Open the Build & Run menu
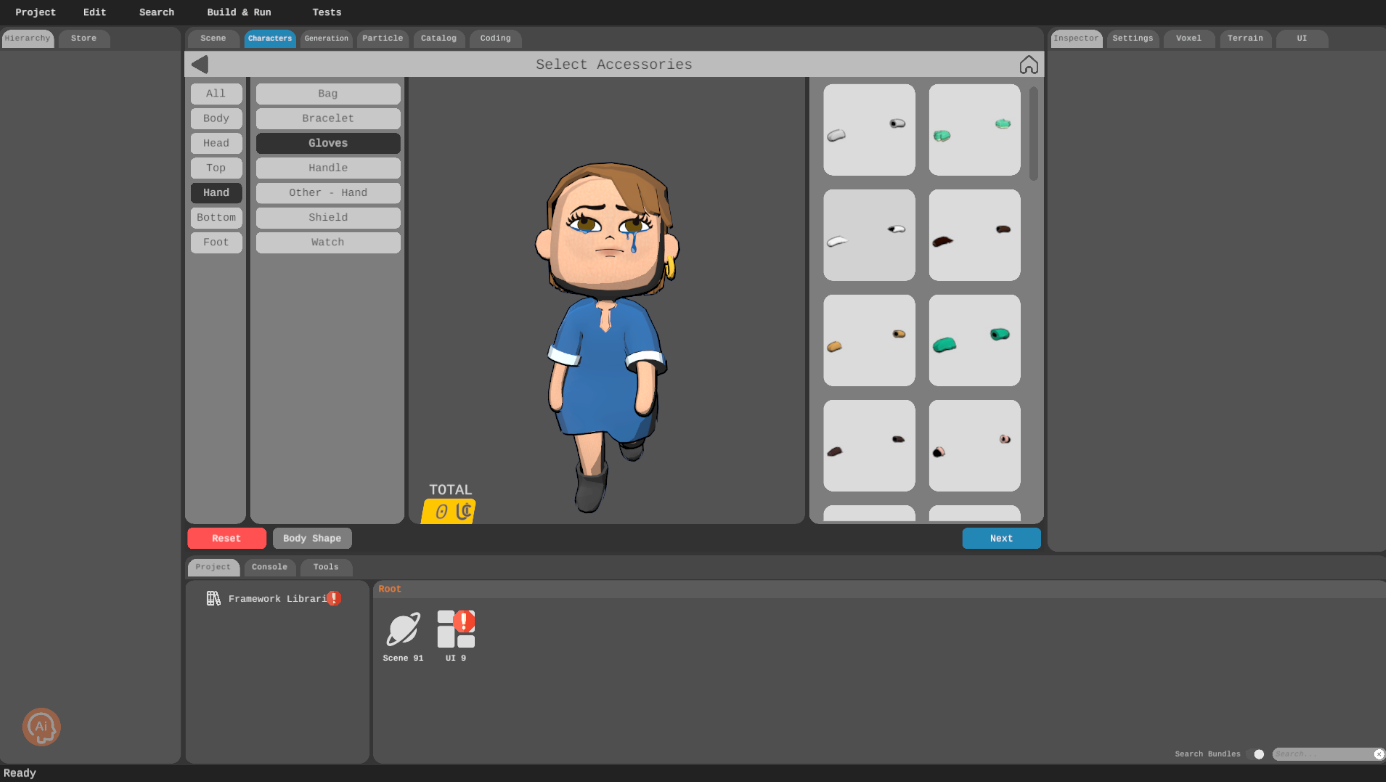Screen dimensions: 1386x782 tap(239, 12)
